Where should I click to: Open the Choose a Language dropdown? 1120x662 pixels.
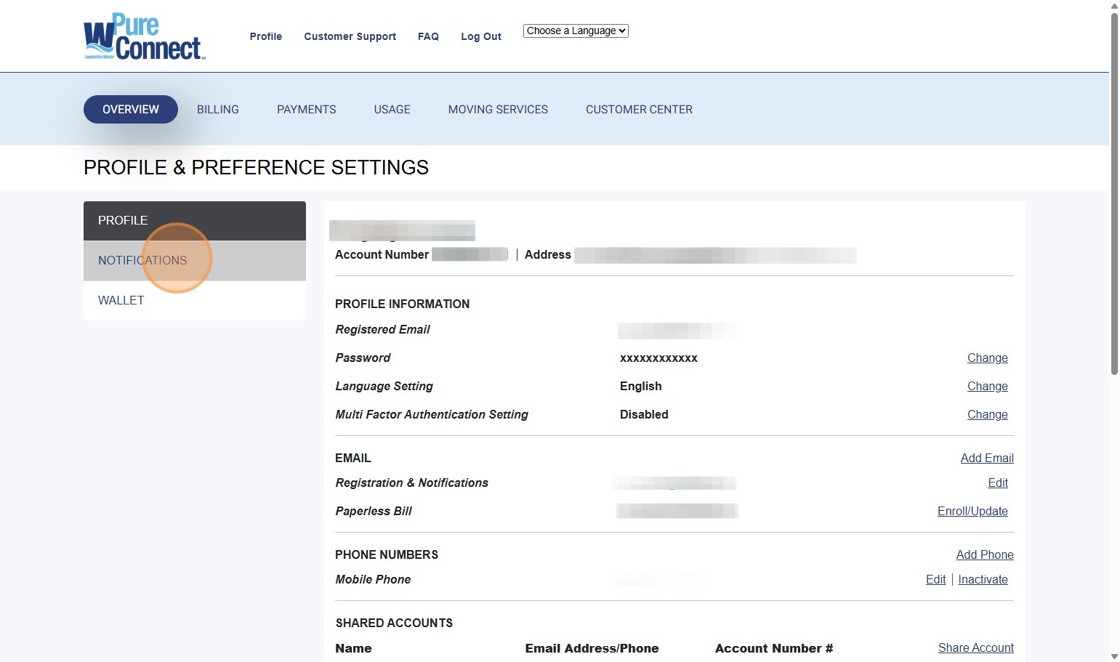click(575, 31)
